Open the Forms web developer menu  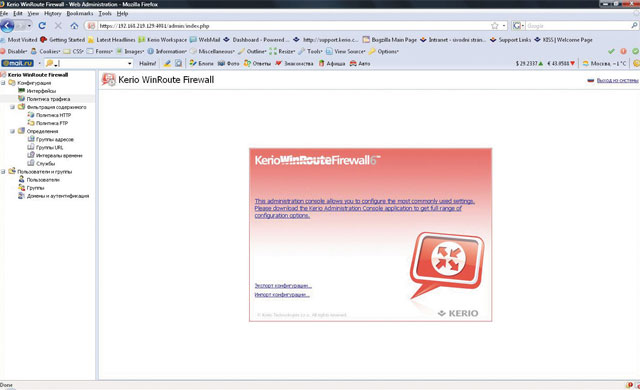(100, 51)
